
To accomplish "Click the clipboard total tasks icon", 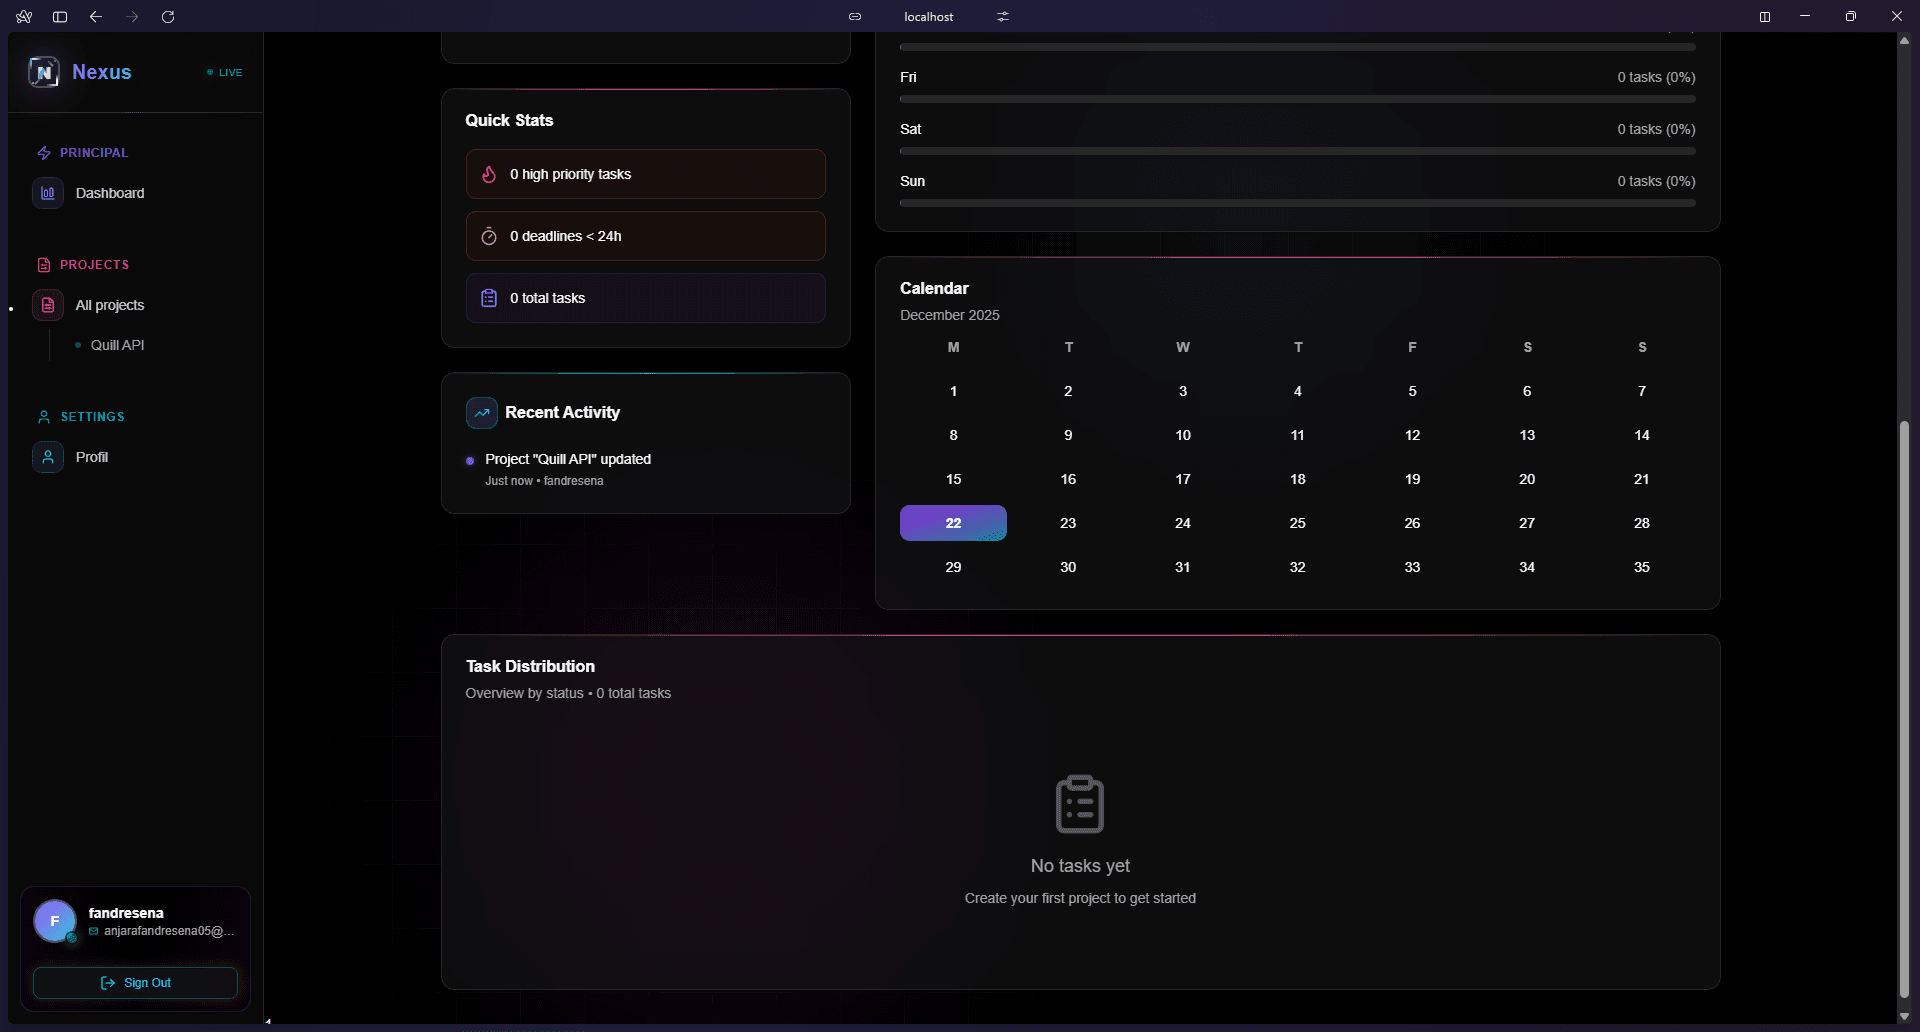I will point(489,298).
